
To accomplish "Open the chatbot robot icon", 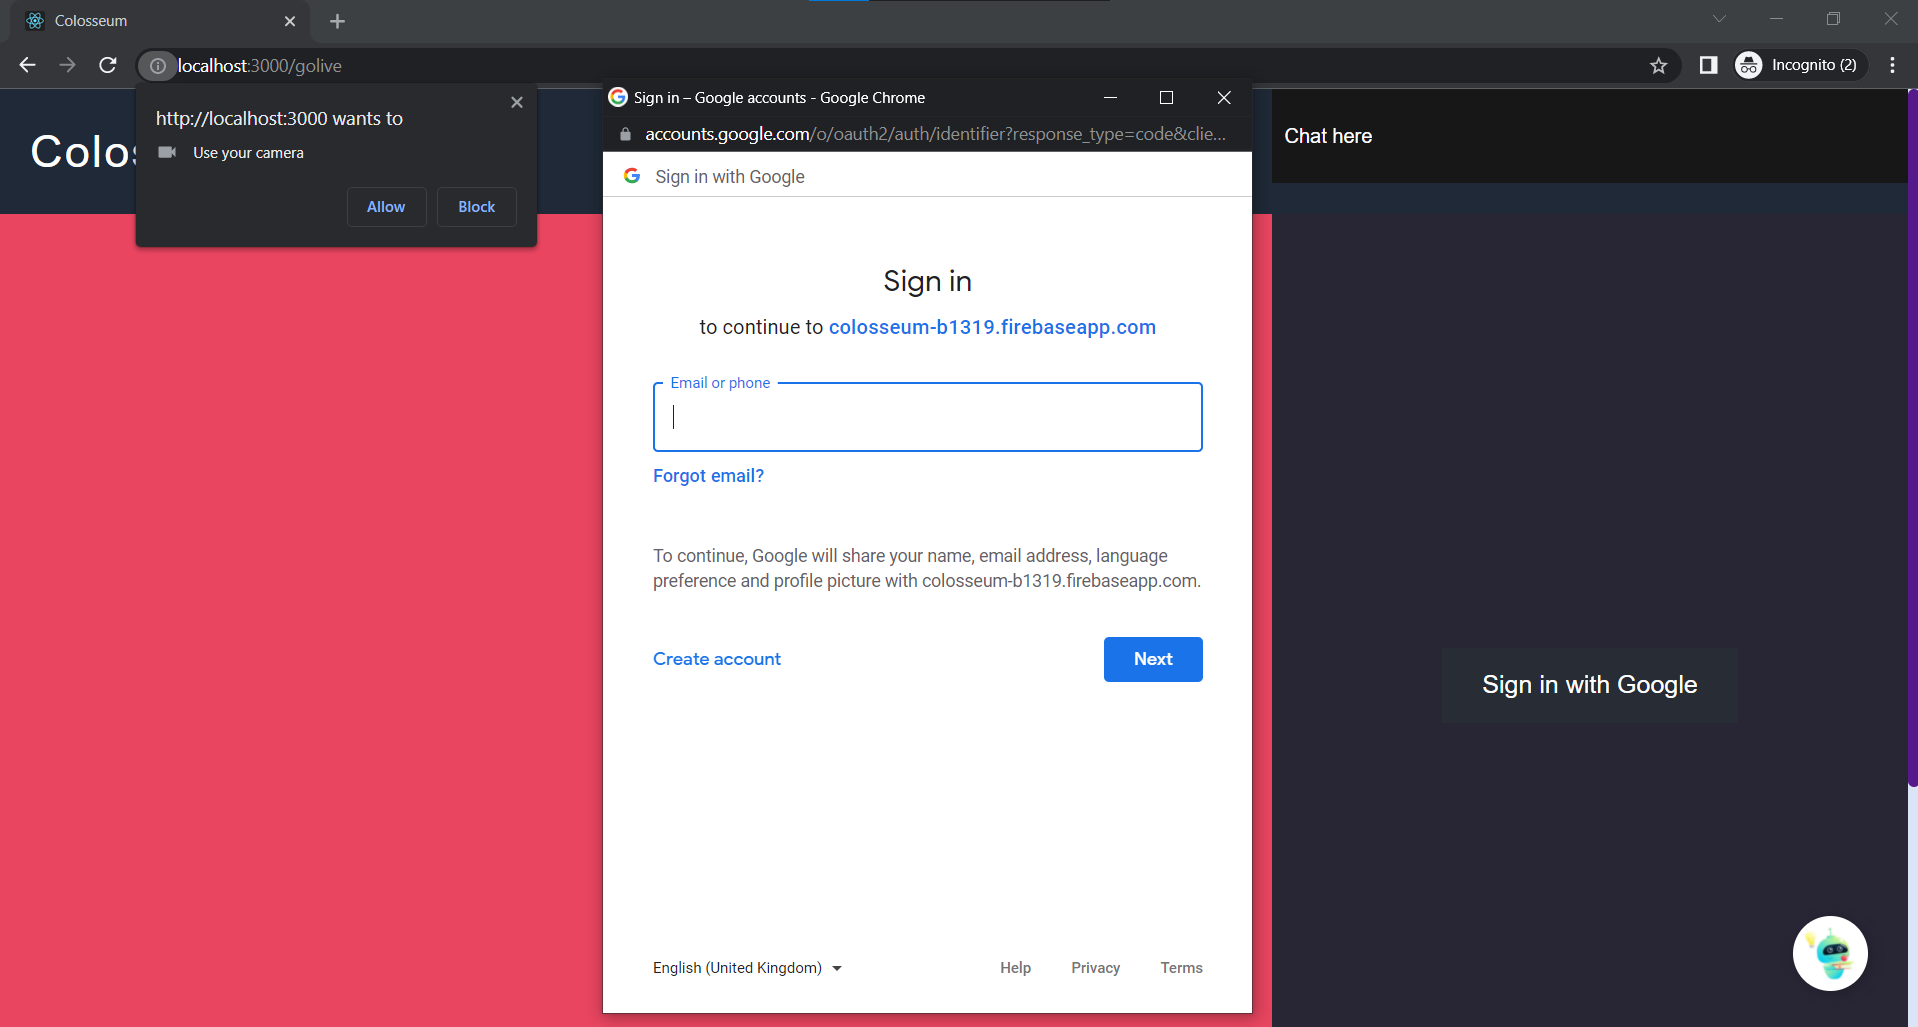I will pyautogui.click(x=1830, y=954).
